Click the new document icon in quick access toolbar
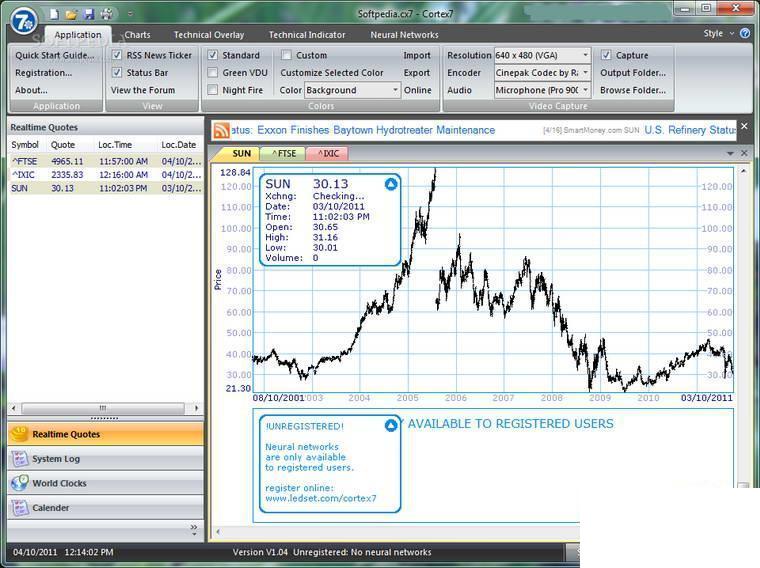The width and height of the screenshot is (760, 568). tap(54, 14)
